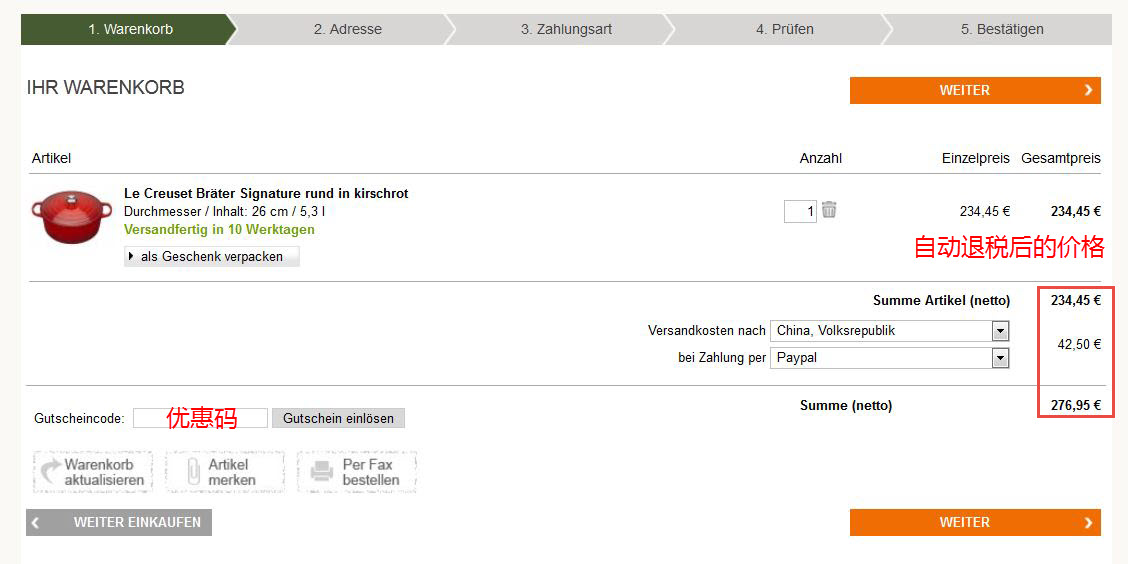Click the bottom orange WEITER button
Image resolution: width=1128 pixels, height=564 pixels.
click(x=975, y=522)
